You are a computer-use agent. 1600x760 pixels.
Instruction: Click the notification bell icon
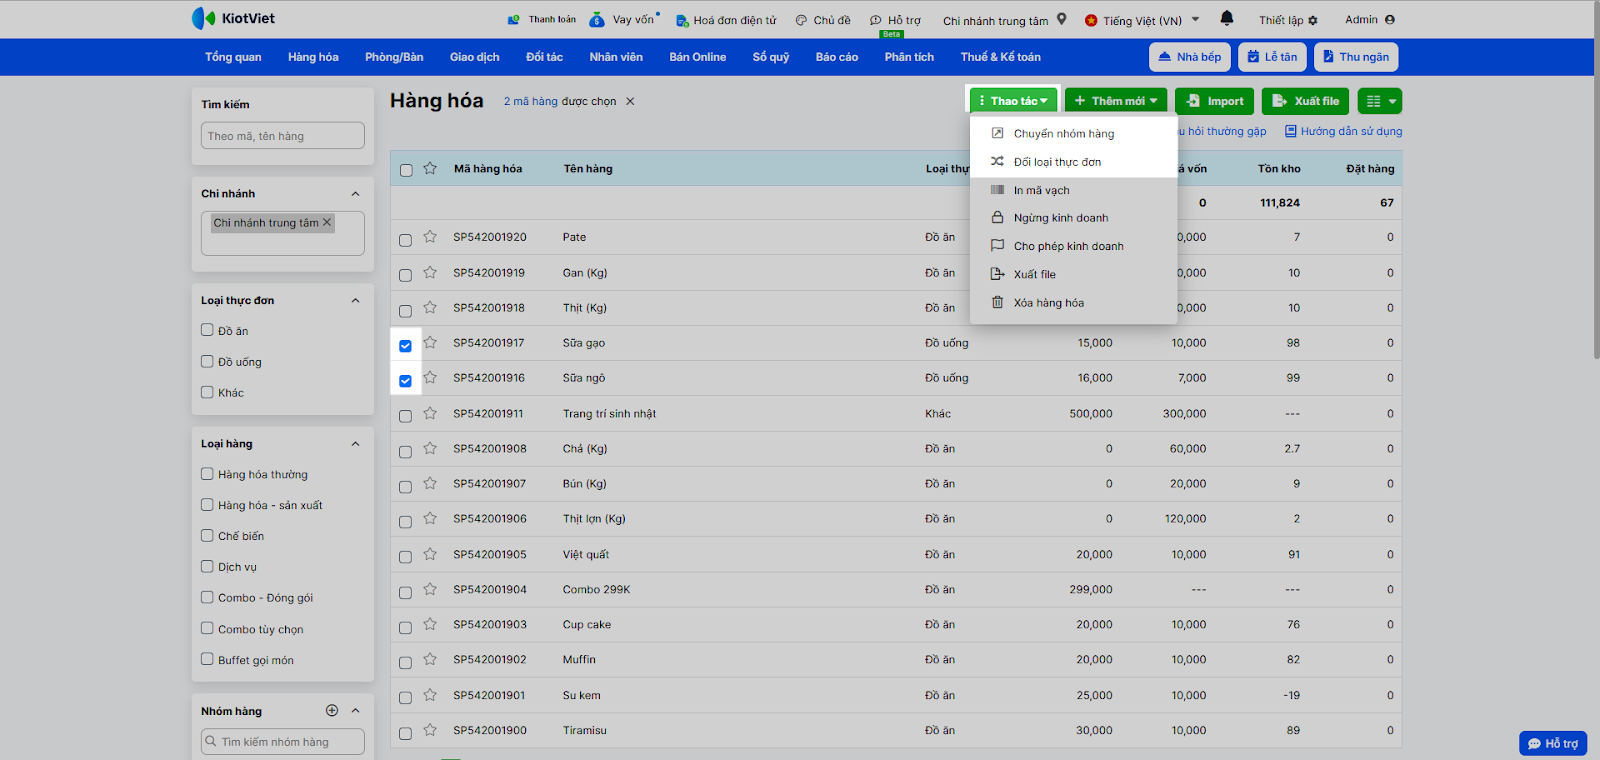tap(1227, 19)
